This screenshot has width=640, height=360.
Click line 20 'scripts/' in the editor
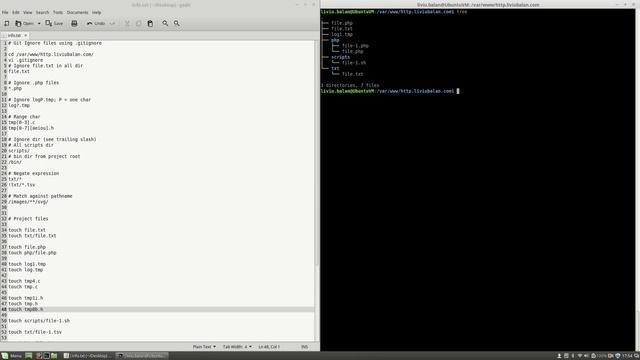tap(19, 151)
